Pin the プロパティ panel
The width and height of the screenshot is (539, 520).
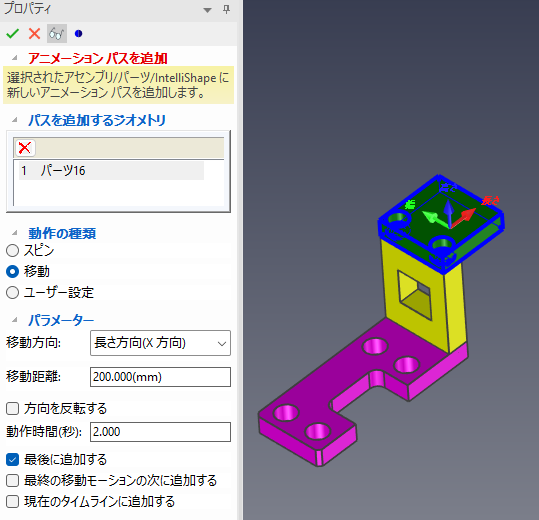(x=226, y=9)
